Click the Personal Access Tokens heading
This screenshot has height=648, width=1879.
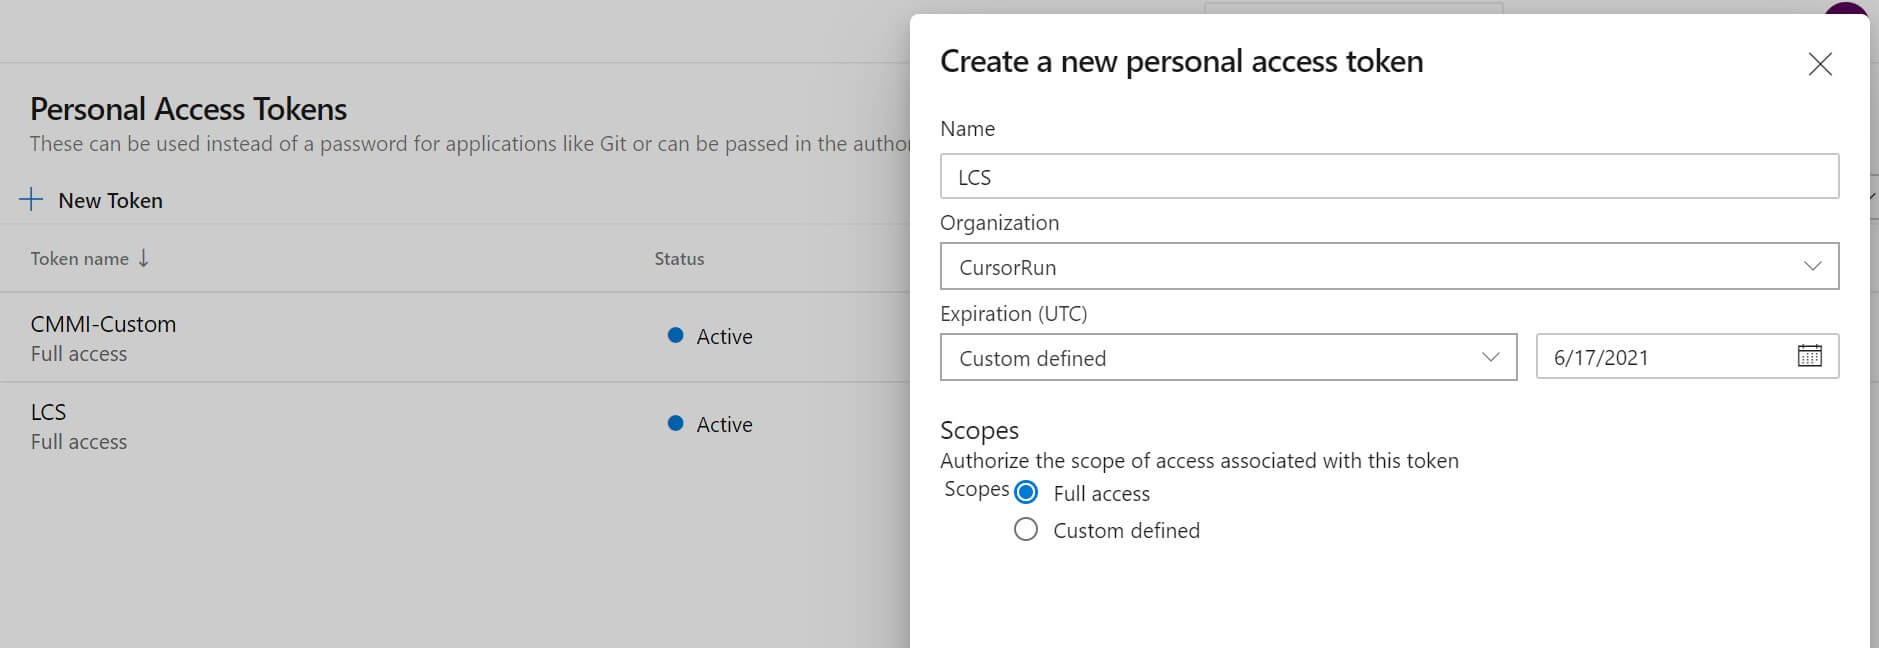point(189,108)
